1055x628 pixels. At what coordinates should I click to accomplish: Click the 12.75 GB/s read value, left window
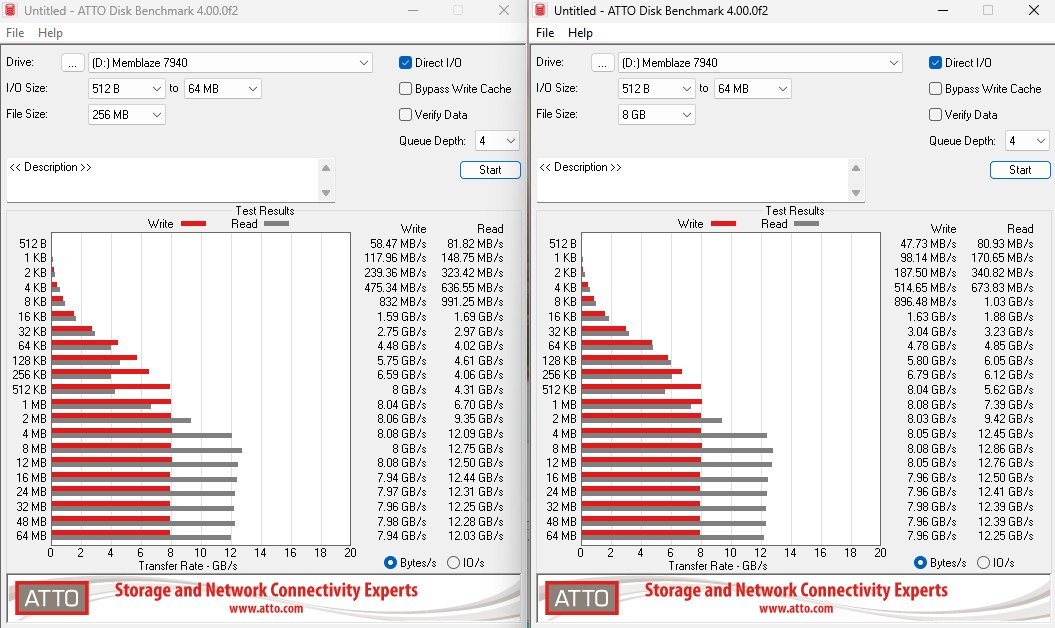476,448
